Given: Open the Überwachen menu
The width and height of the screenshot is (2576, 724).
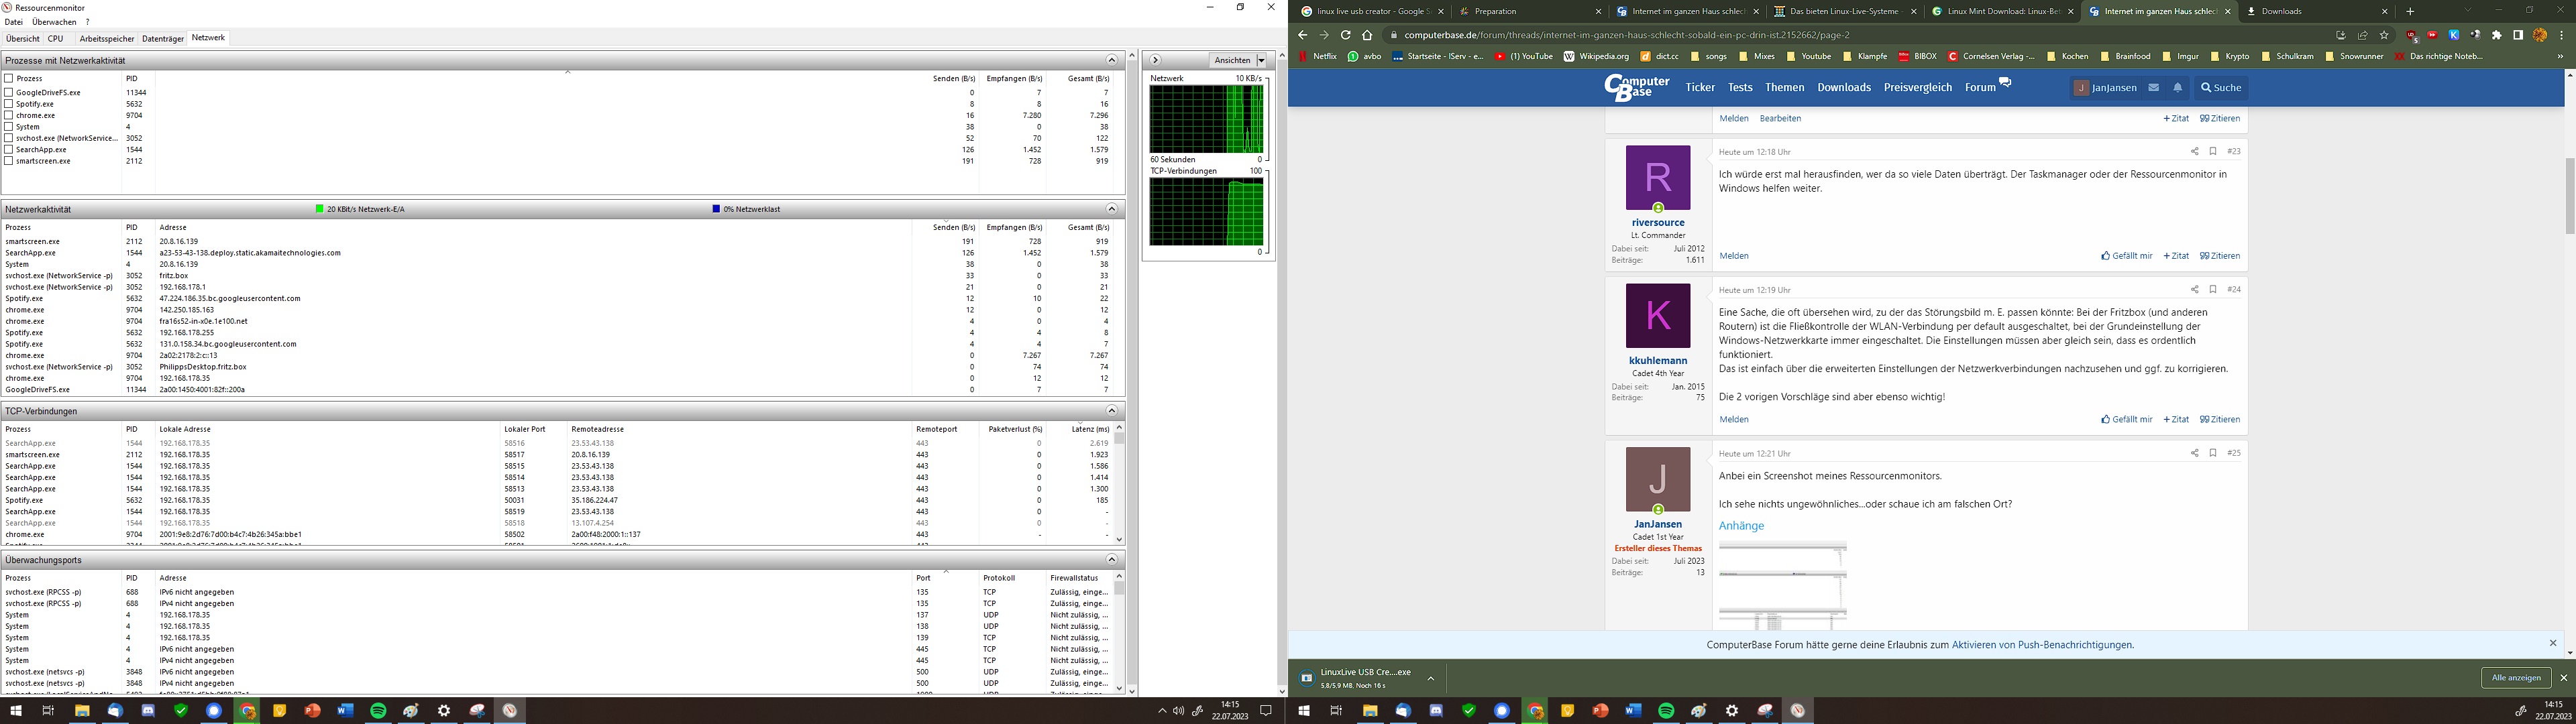Looking at the screenshot, I should 54,22.
